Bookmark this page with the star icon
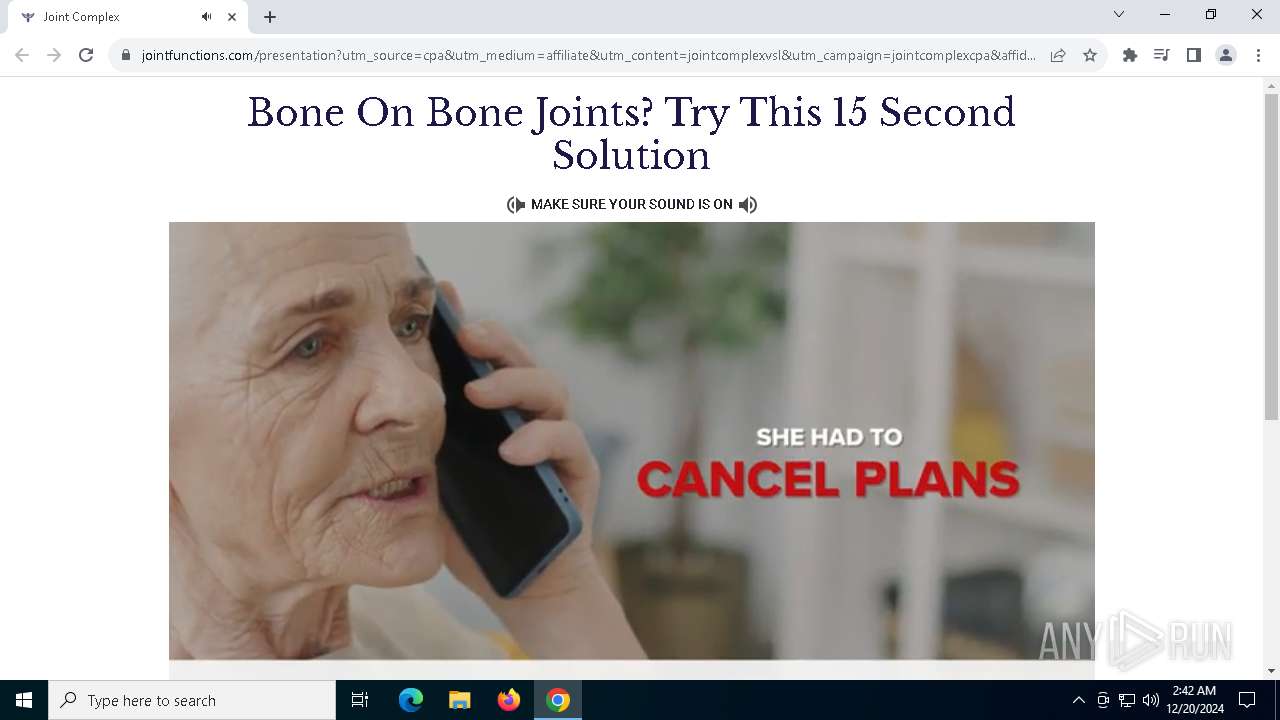 [x=1090, y=55]
